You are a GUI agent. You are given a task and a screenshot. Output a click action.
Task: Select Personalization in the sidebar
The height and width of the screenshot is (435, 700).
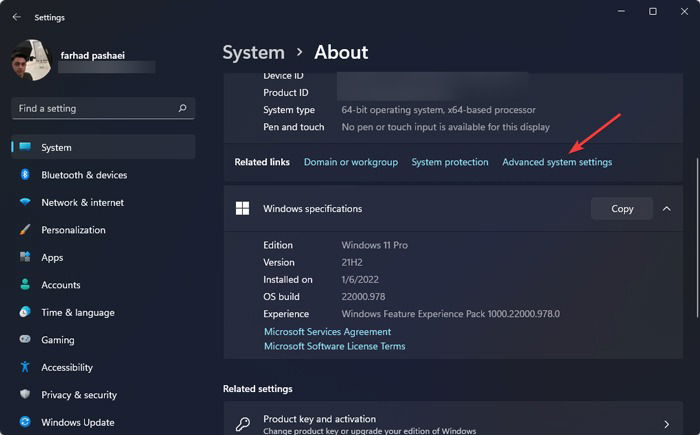pos(103,230)
